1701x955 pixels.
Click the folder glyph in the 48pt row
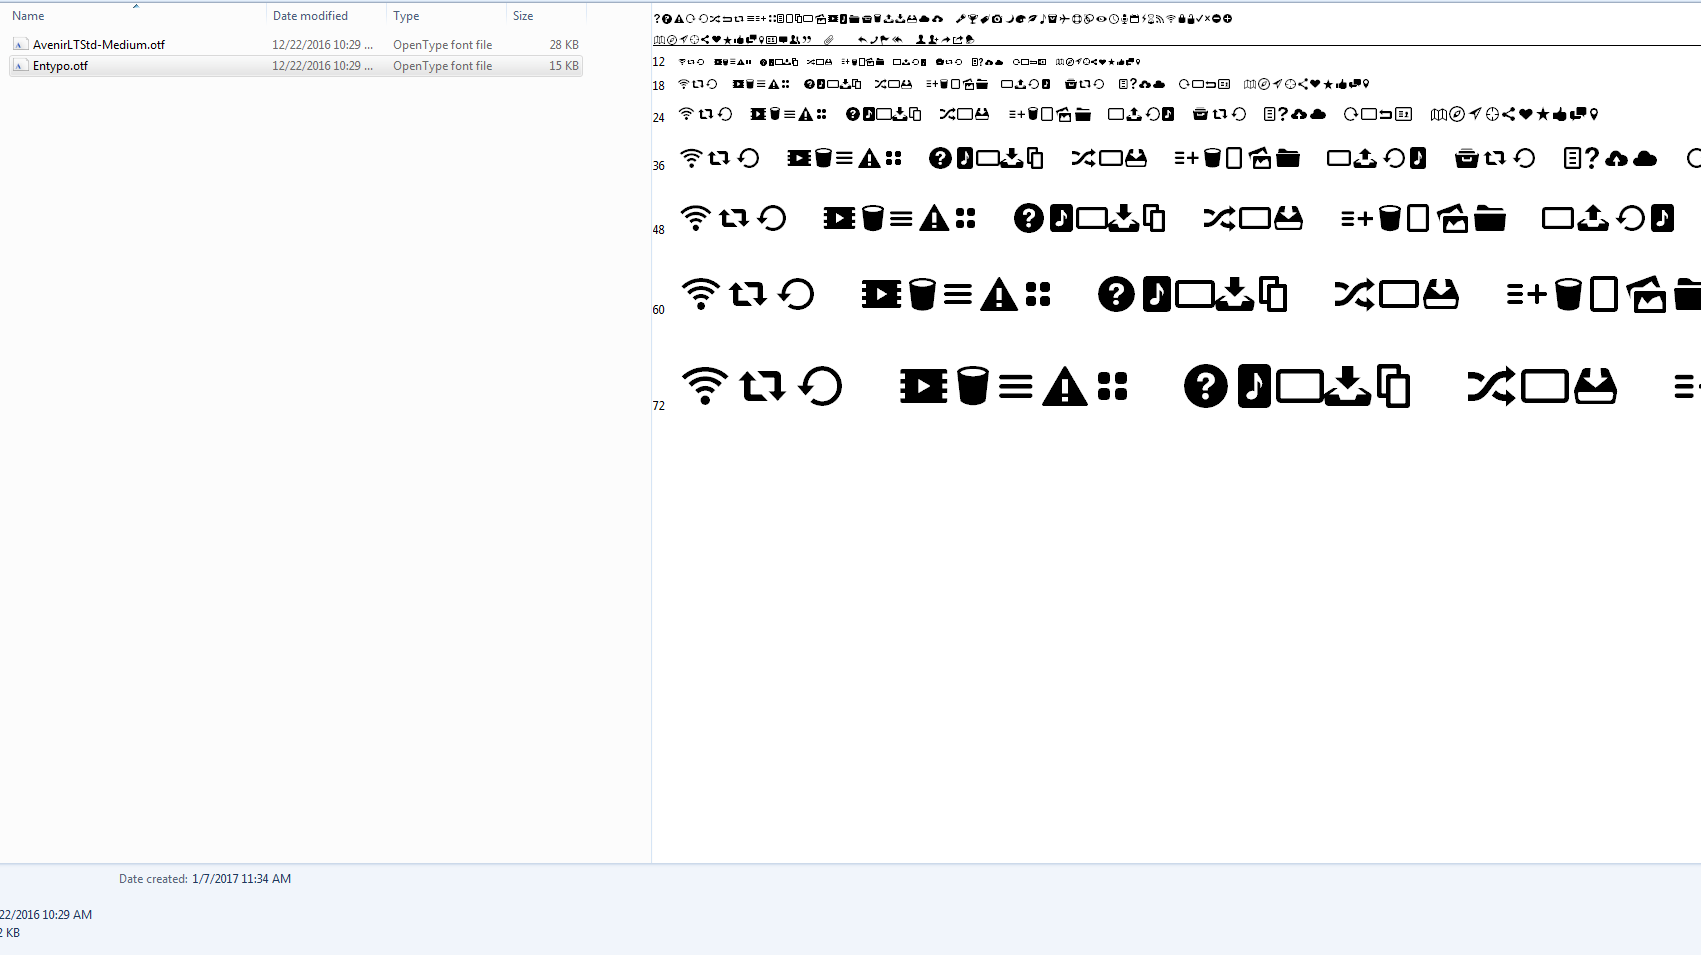(1491, 218)
